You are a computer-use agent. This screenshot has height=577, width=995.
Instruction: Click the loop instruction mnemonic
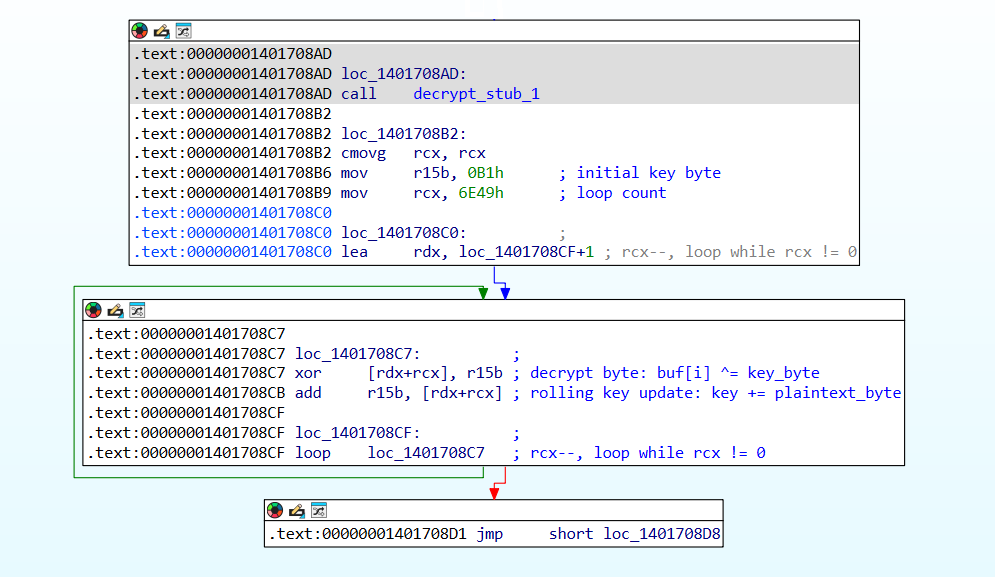click(x=313, y=453)
